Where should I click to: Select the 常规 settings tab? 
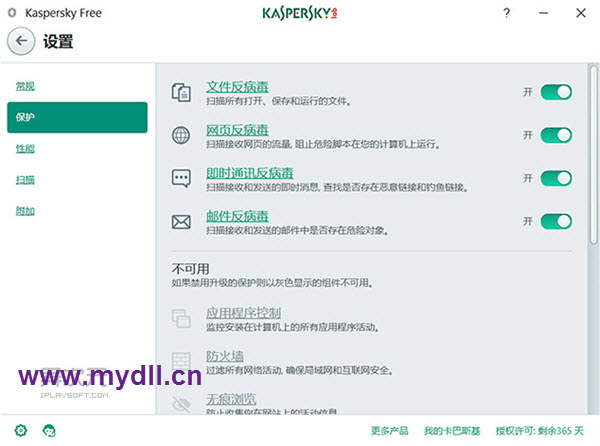pos(25,86)
